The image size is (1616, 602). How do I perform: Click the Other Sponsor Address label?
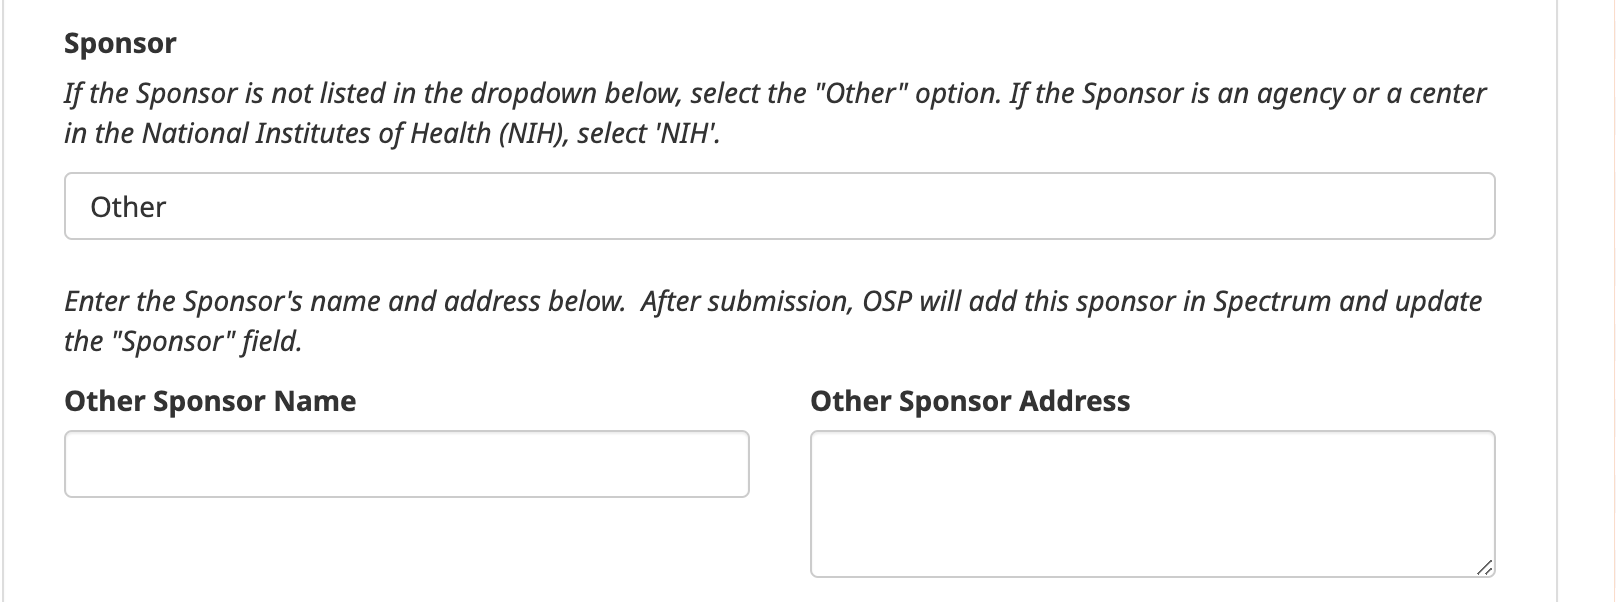point(970,401)
